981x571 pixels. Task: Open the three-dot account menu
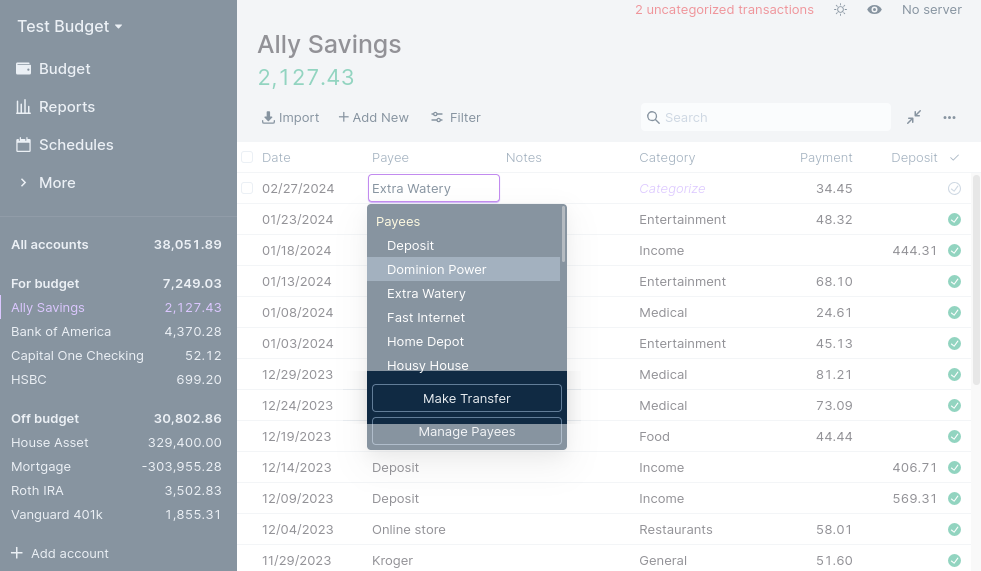coord(949,117)
